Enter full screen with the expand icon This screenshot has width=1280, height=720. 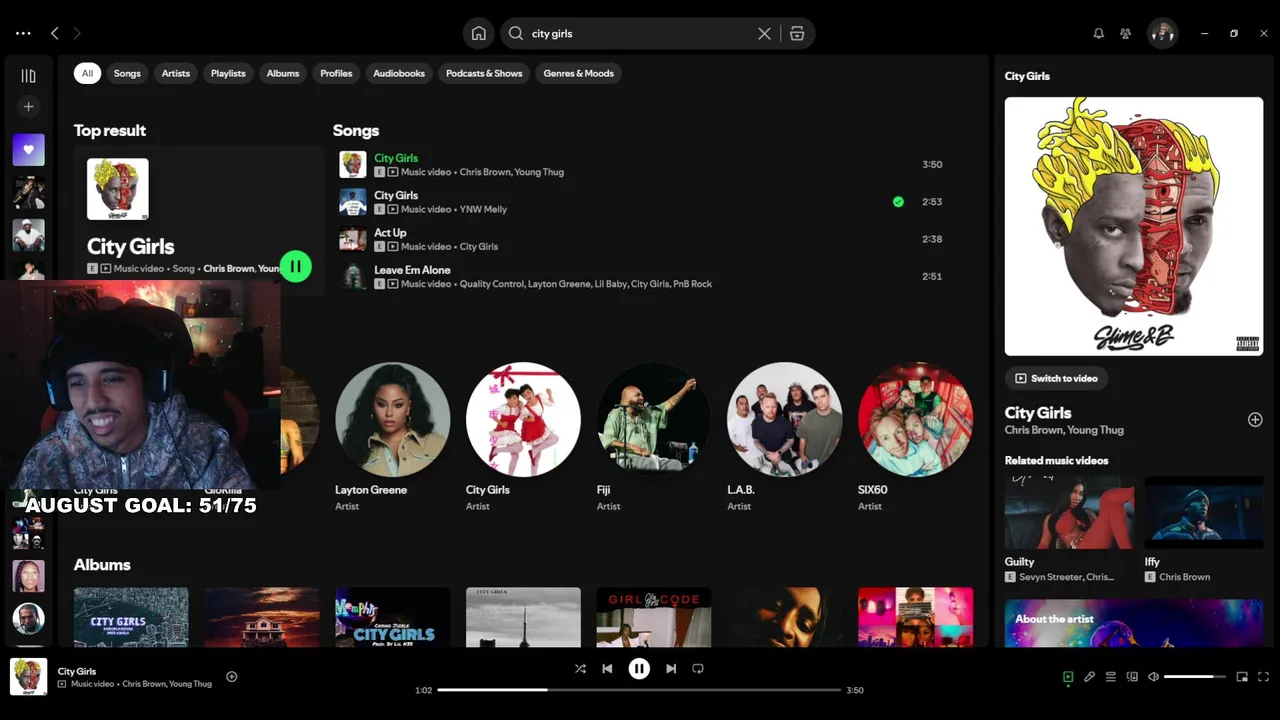(x=1263, y=677)
